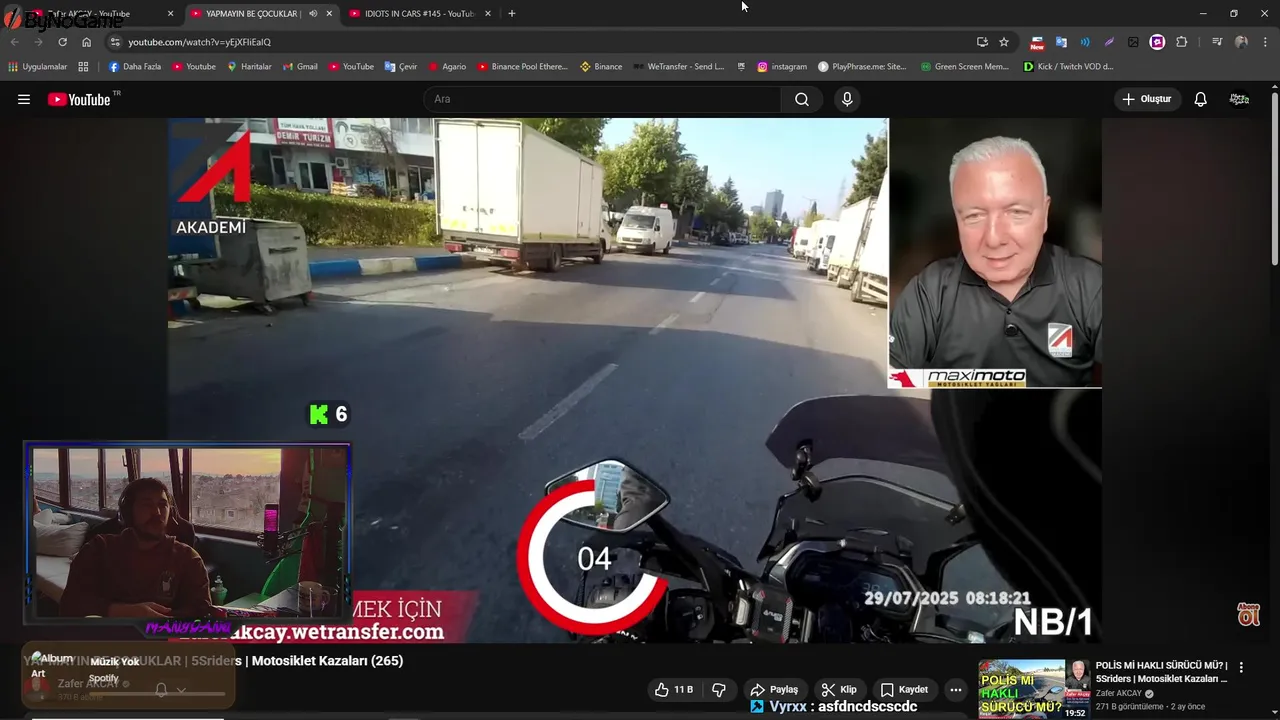The width and height of the screenshot is (1280, 720).
Task: Open Green Screen Mem... bookmark
Action: 964,67
